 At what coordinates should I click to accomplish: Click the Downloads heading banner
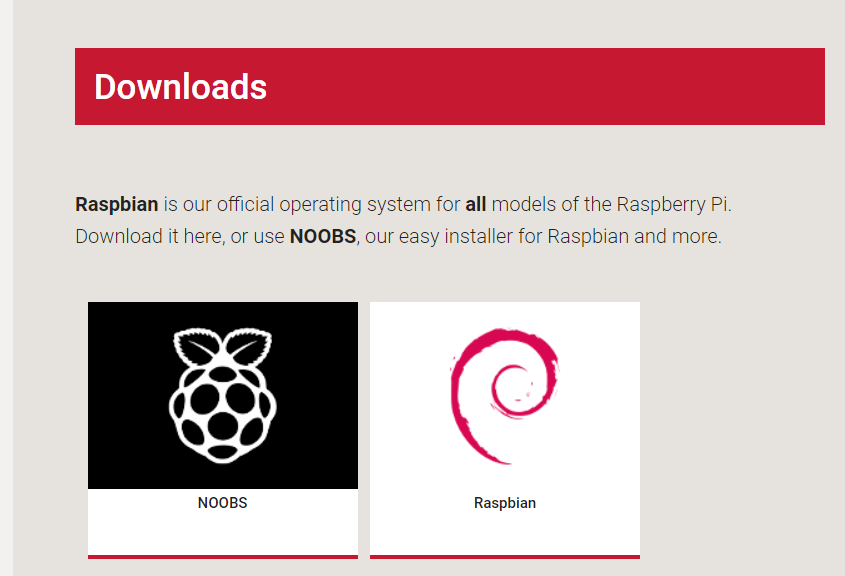pos(449,86)
